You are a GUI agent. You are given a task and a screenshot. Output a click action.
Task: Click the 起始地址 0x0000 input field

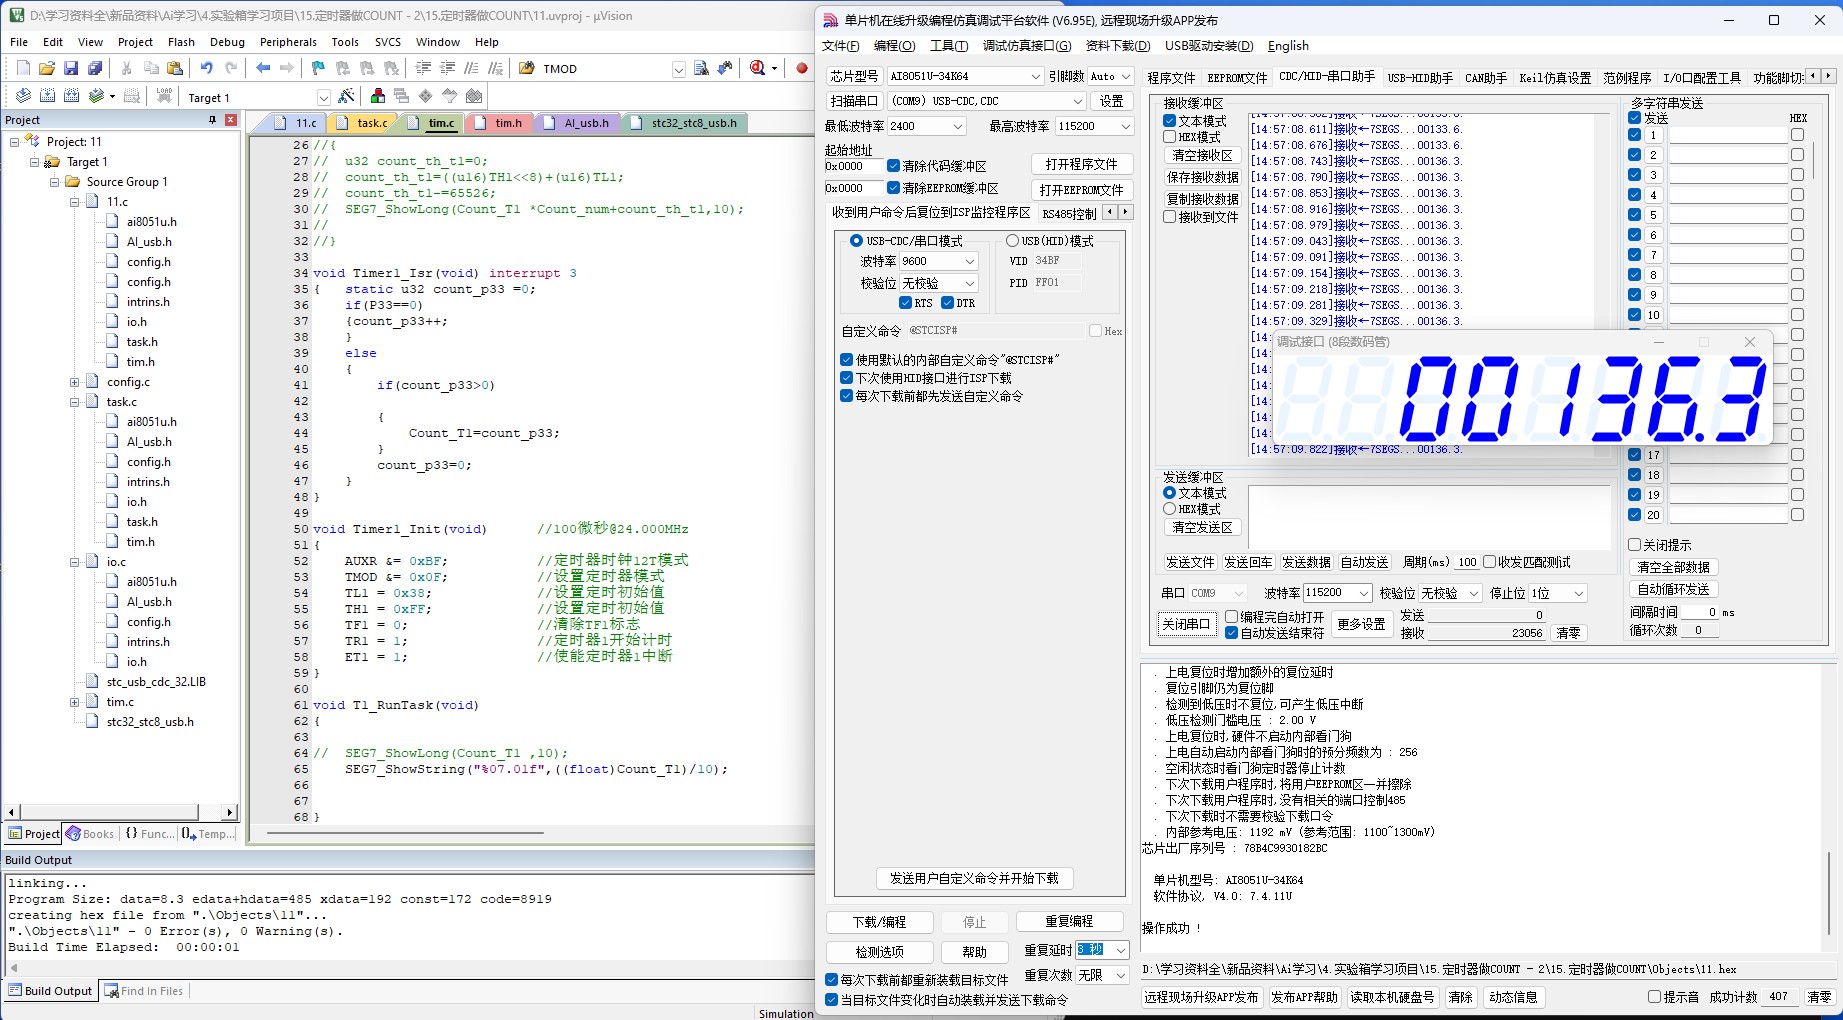pos(852,166)
